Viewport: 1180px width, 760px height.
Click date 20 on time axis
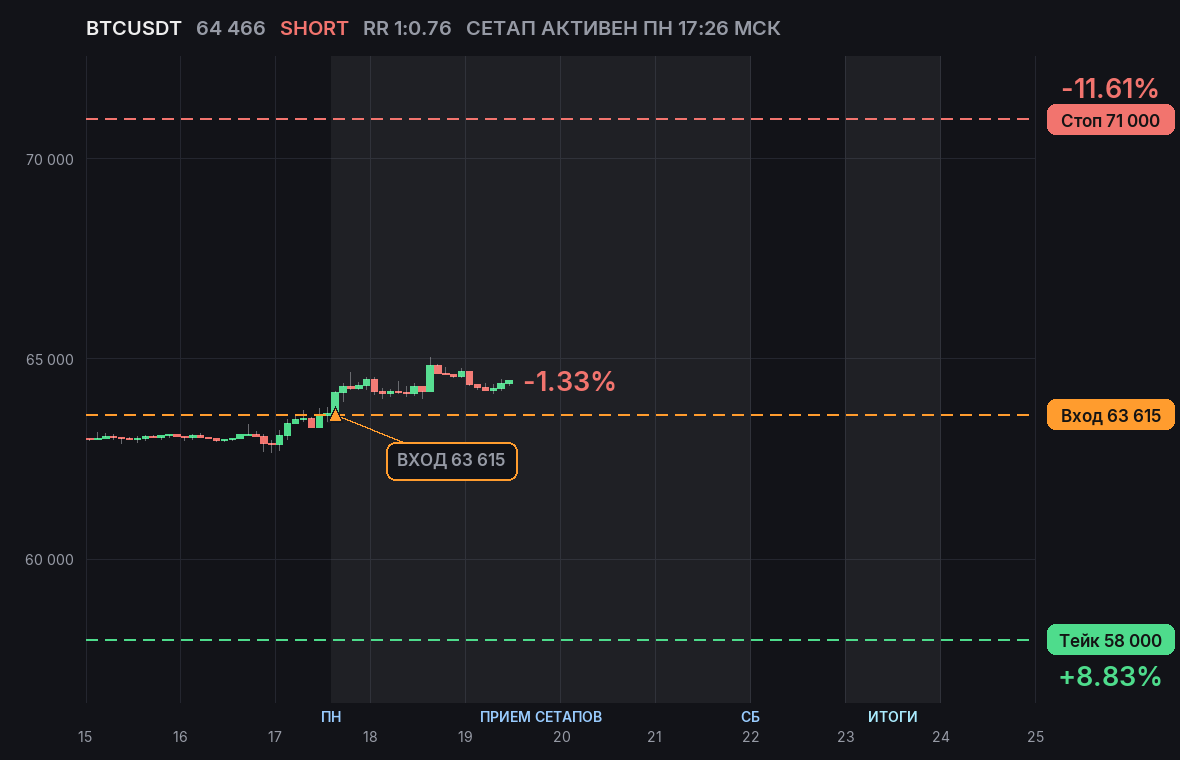coord(561,737)
